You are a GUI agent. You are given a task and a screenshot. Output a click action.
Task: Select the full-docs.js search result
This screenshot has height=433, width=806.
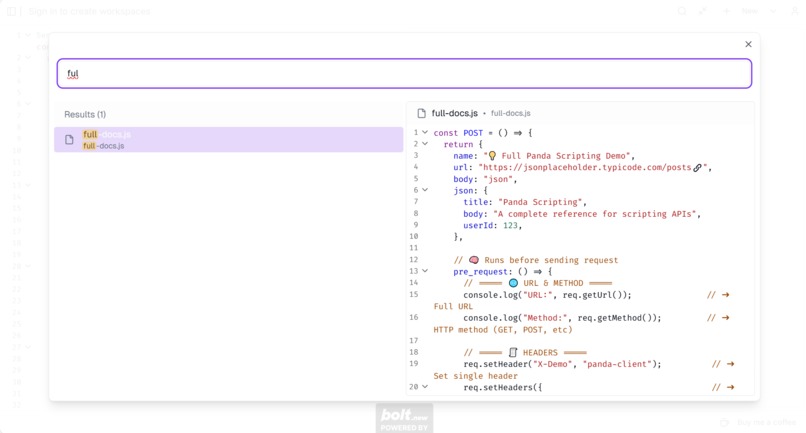tap(228, 139)
